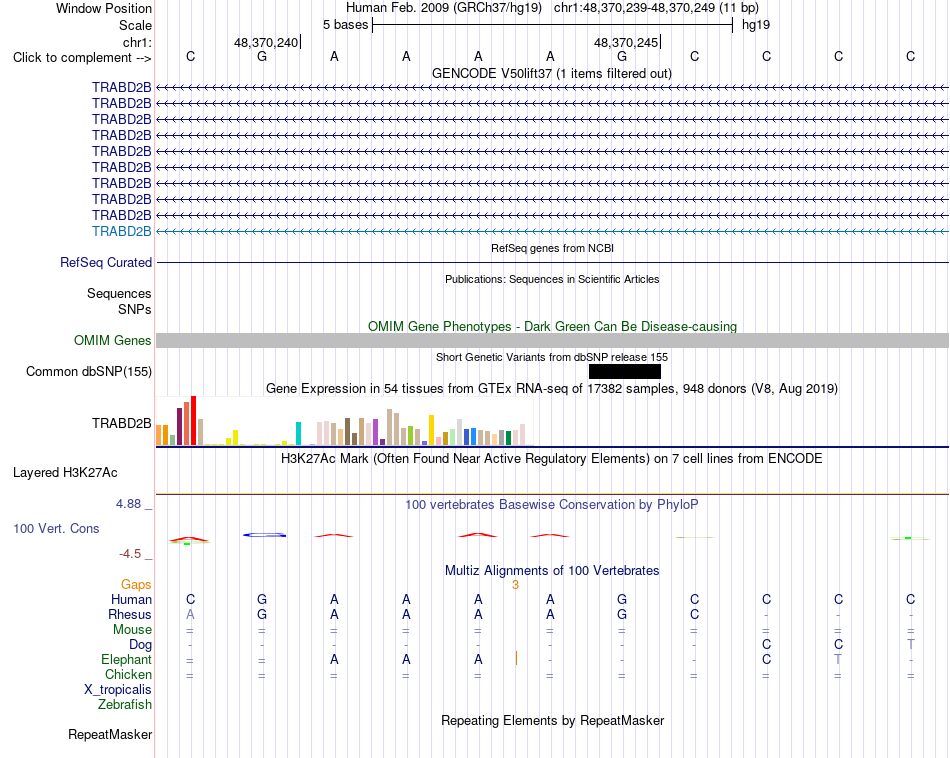Image resolution: width=950 pixels, height=758 pixels.
Task: Open 'Gene Expression in 54 tissues from GTEx' title
Action: (552, 388)
